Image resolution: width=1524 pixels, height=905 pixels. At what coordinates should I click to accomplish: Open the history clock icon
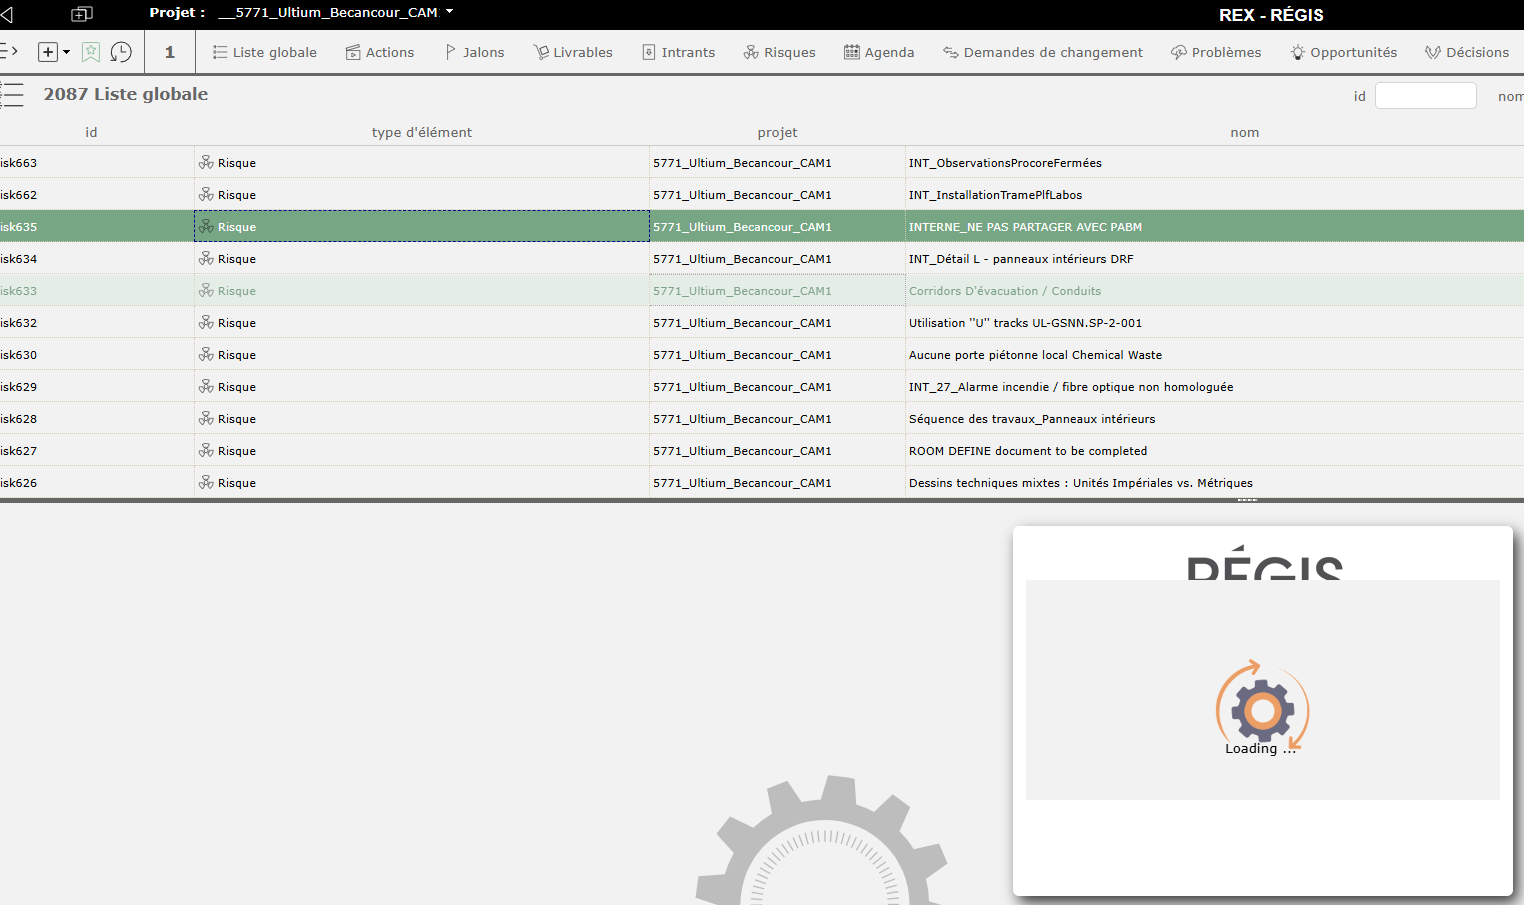(x=121, y=52)
